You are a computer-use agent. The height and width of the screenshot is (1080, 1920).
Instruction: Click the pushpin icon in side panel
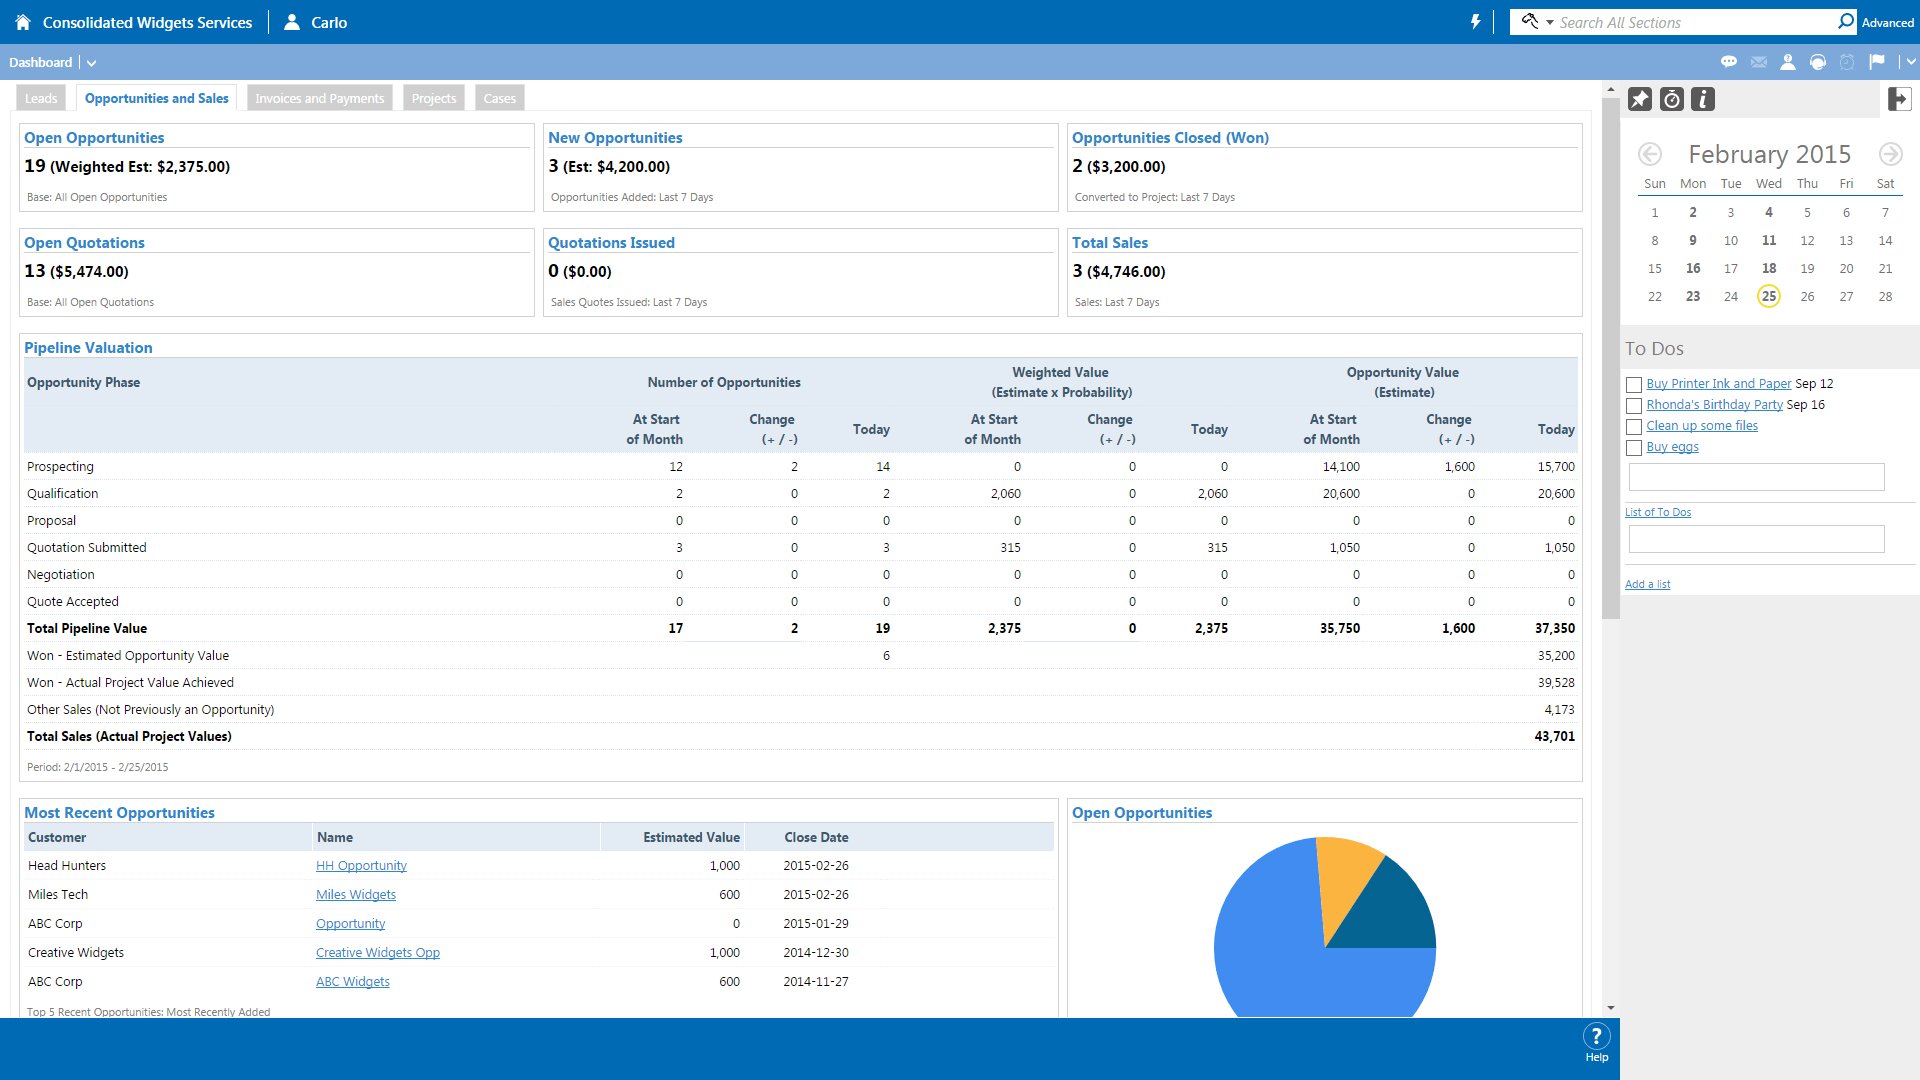pyautogui.click(x=1640, y=99)
